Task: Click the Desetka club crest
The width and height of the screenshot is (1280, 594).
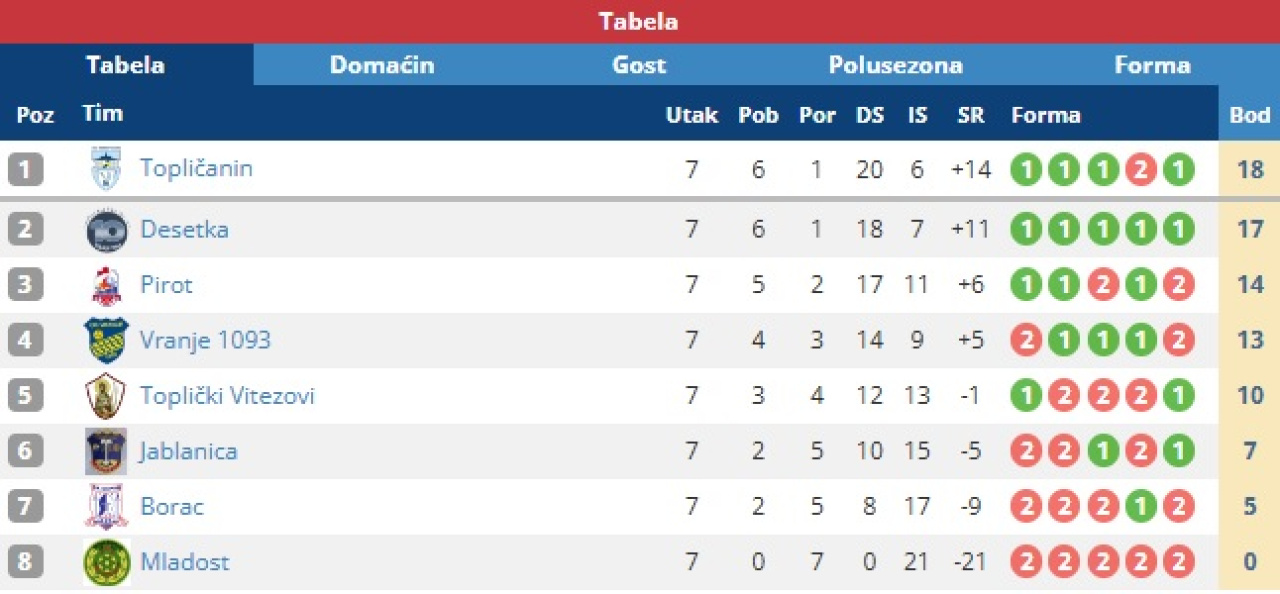Action: click(x=106, y=230)
